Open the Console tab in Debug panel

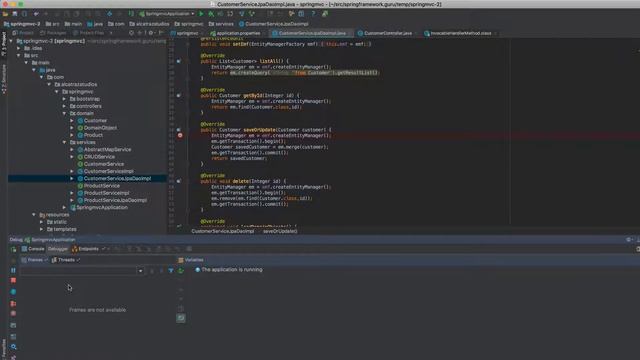[x=33, y=249]
